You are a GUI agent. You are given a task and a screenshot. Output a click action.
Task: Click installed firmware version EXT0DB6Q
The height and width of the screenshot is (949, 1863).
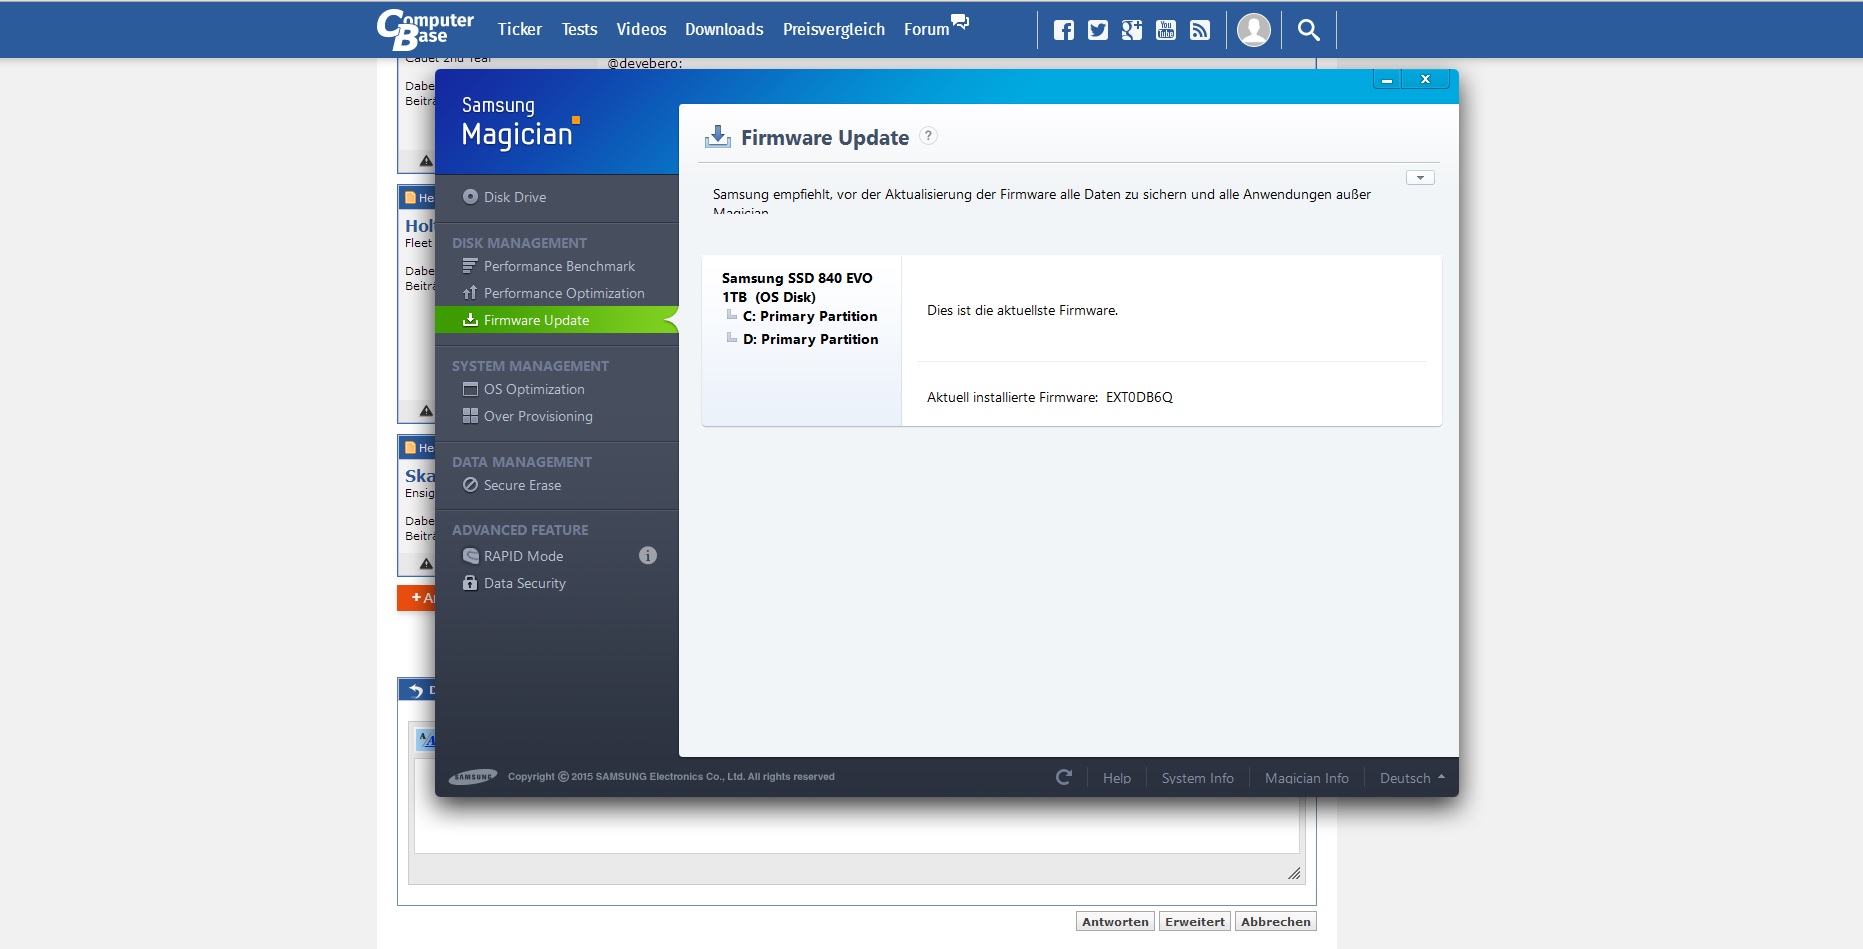(1139, 397)
